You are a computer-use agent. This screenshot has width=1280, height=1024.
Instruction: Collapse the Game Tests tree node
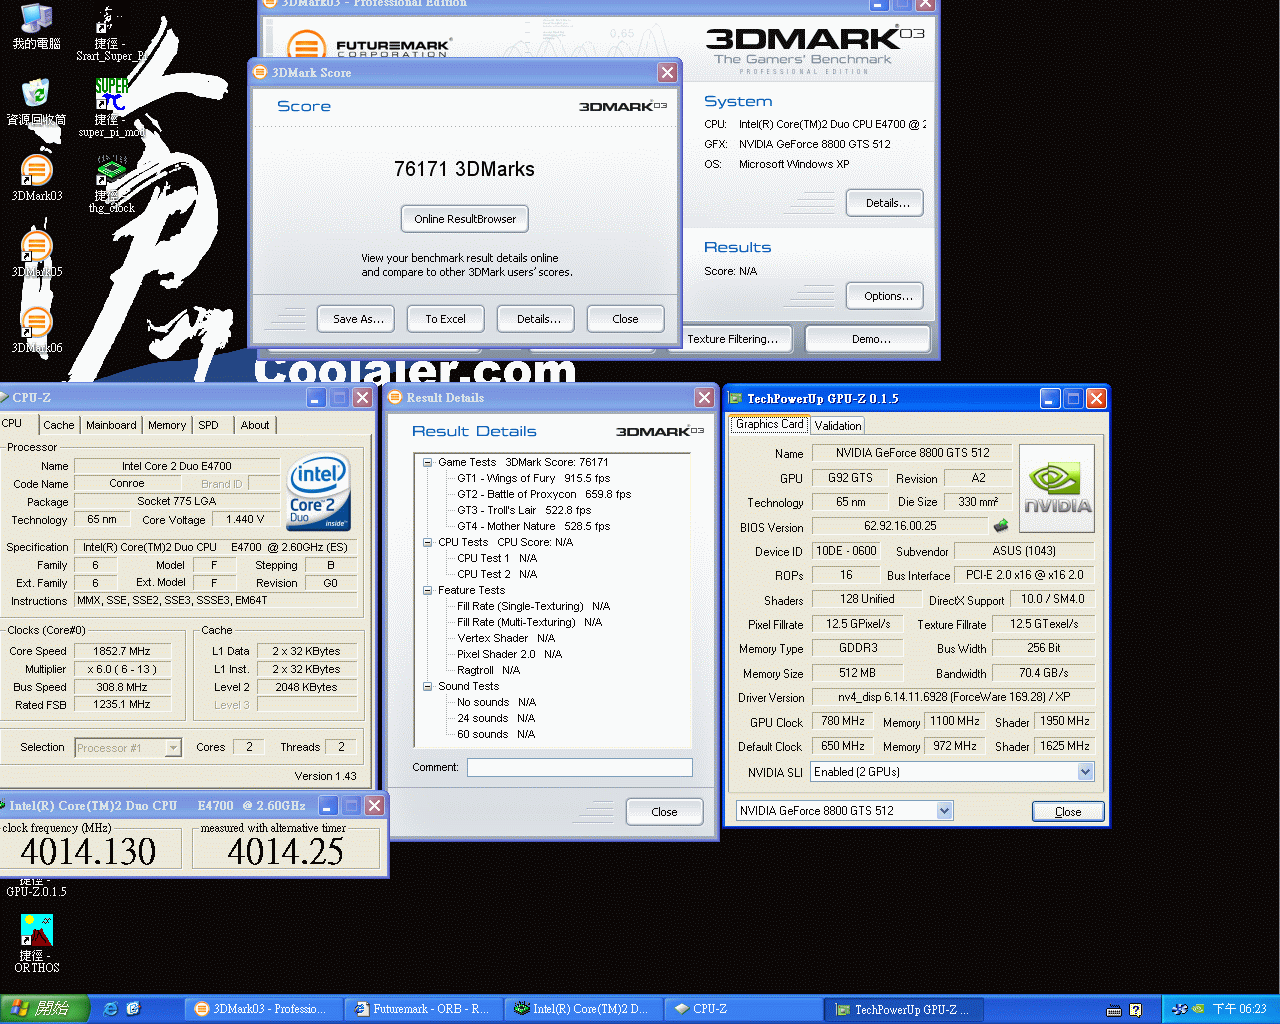[x=427, y=462]
